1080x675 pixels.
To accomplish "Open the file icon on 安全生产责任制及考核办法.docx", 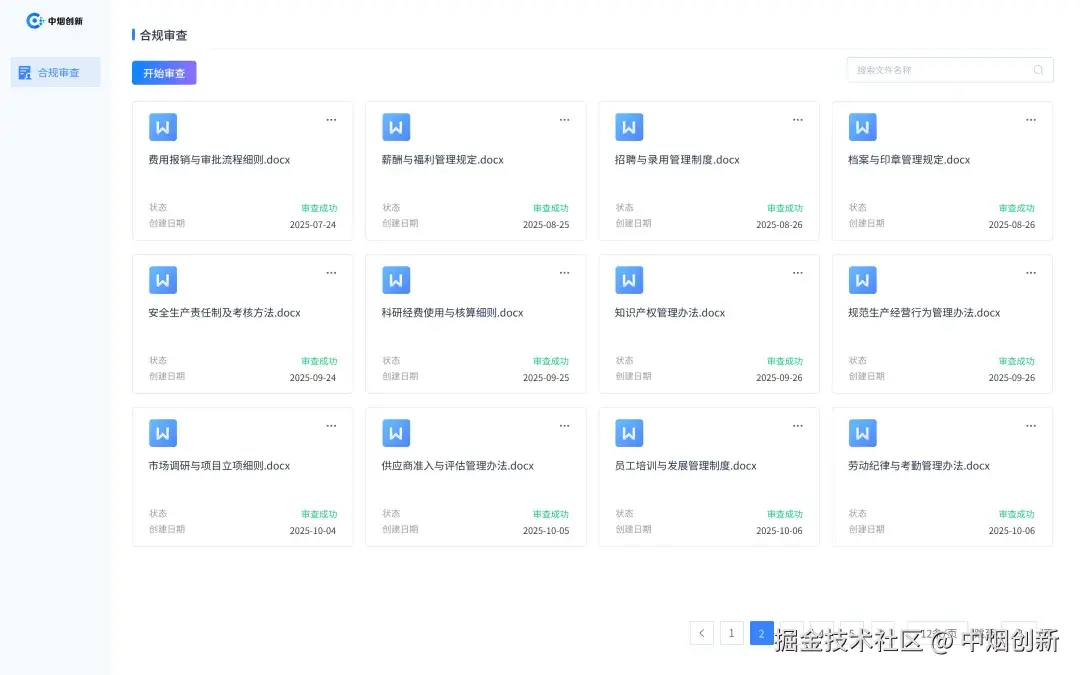I will click(163, 280).
